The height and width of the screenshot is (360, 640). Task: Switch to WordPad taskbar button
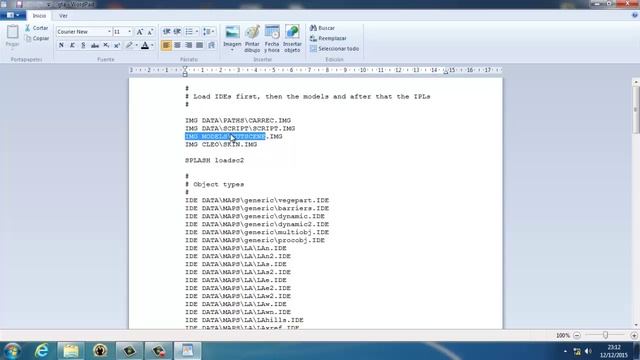click(x=187, y=351)
